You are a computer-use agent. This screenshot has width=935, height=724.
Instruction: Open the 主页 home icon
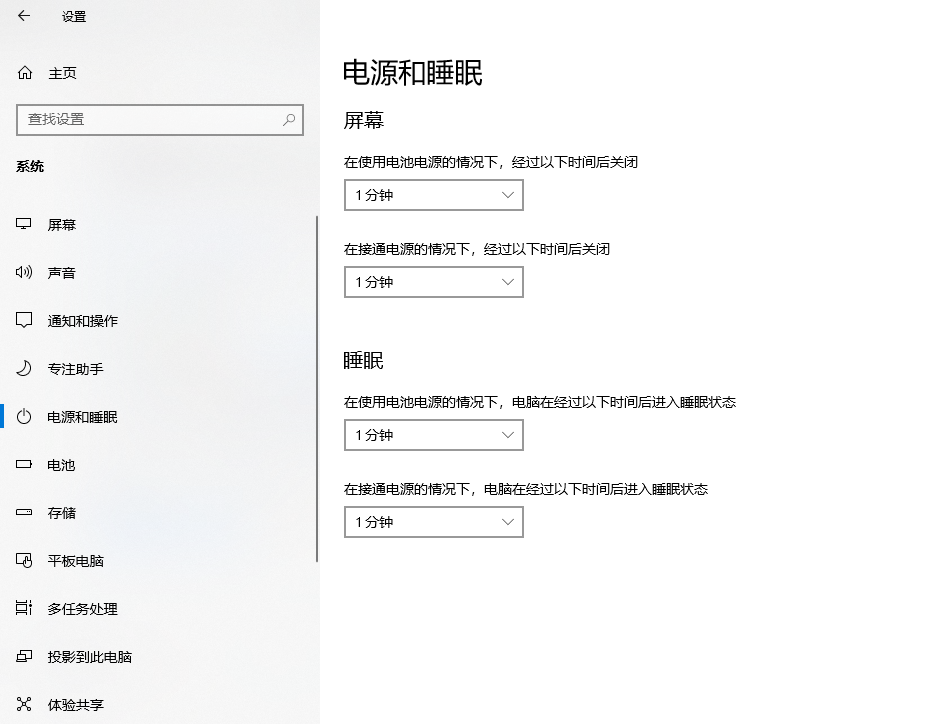(23, 72)
